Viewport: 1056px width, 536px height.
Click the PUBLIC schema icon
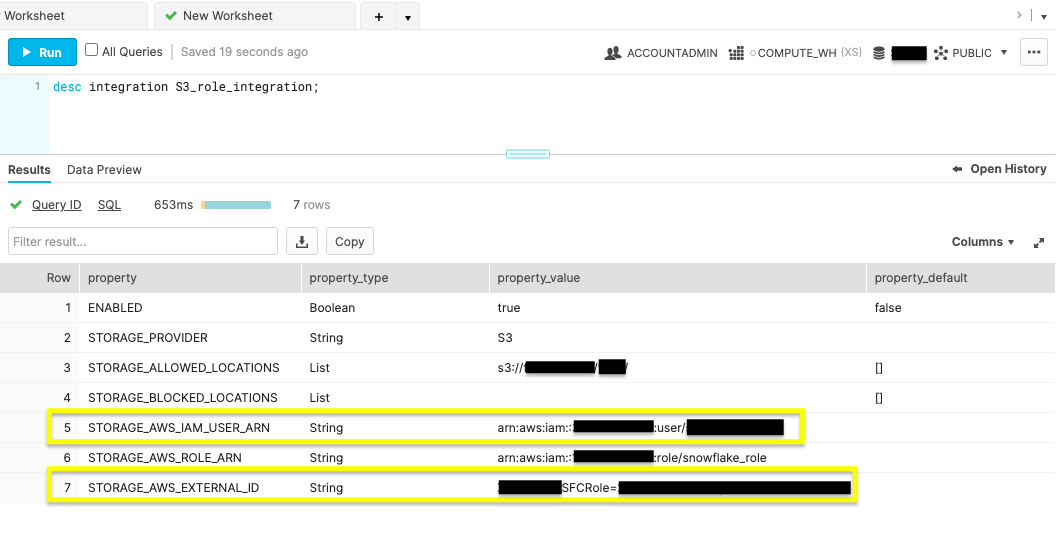click(941, 53)
